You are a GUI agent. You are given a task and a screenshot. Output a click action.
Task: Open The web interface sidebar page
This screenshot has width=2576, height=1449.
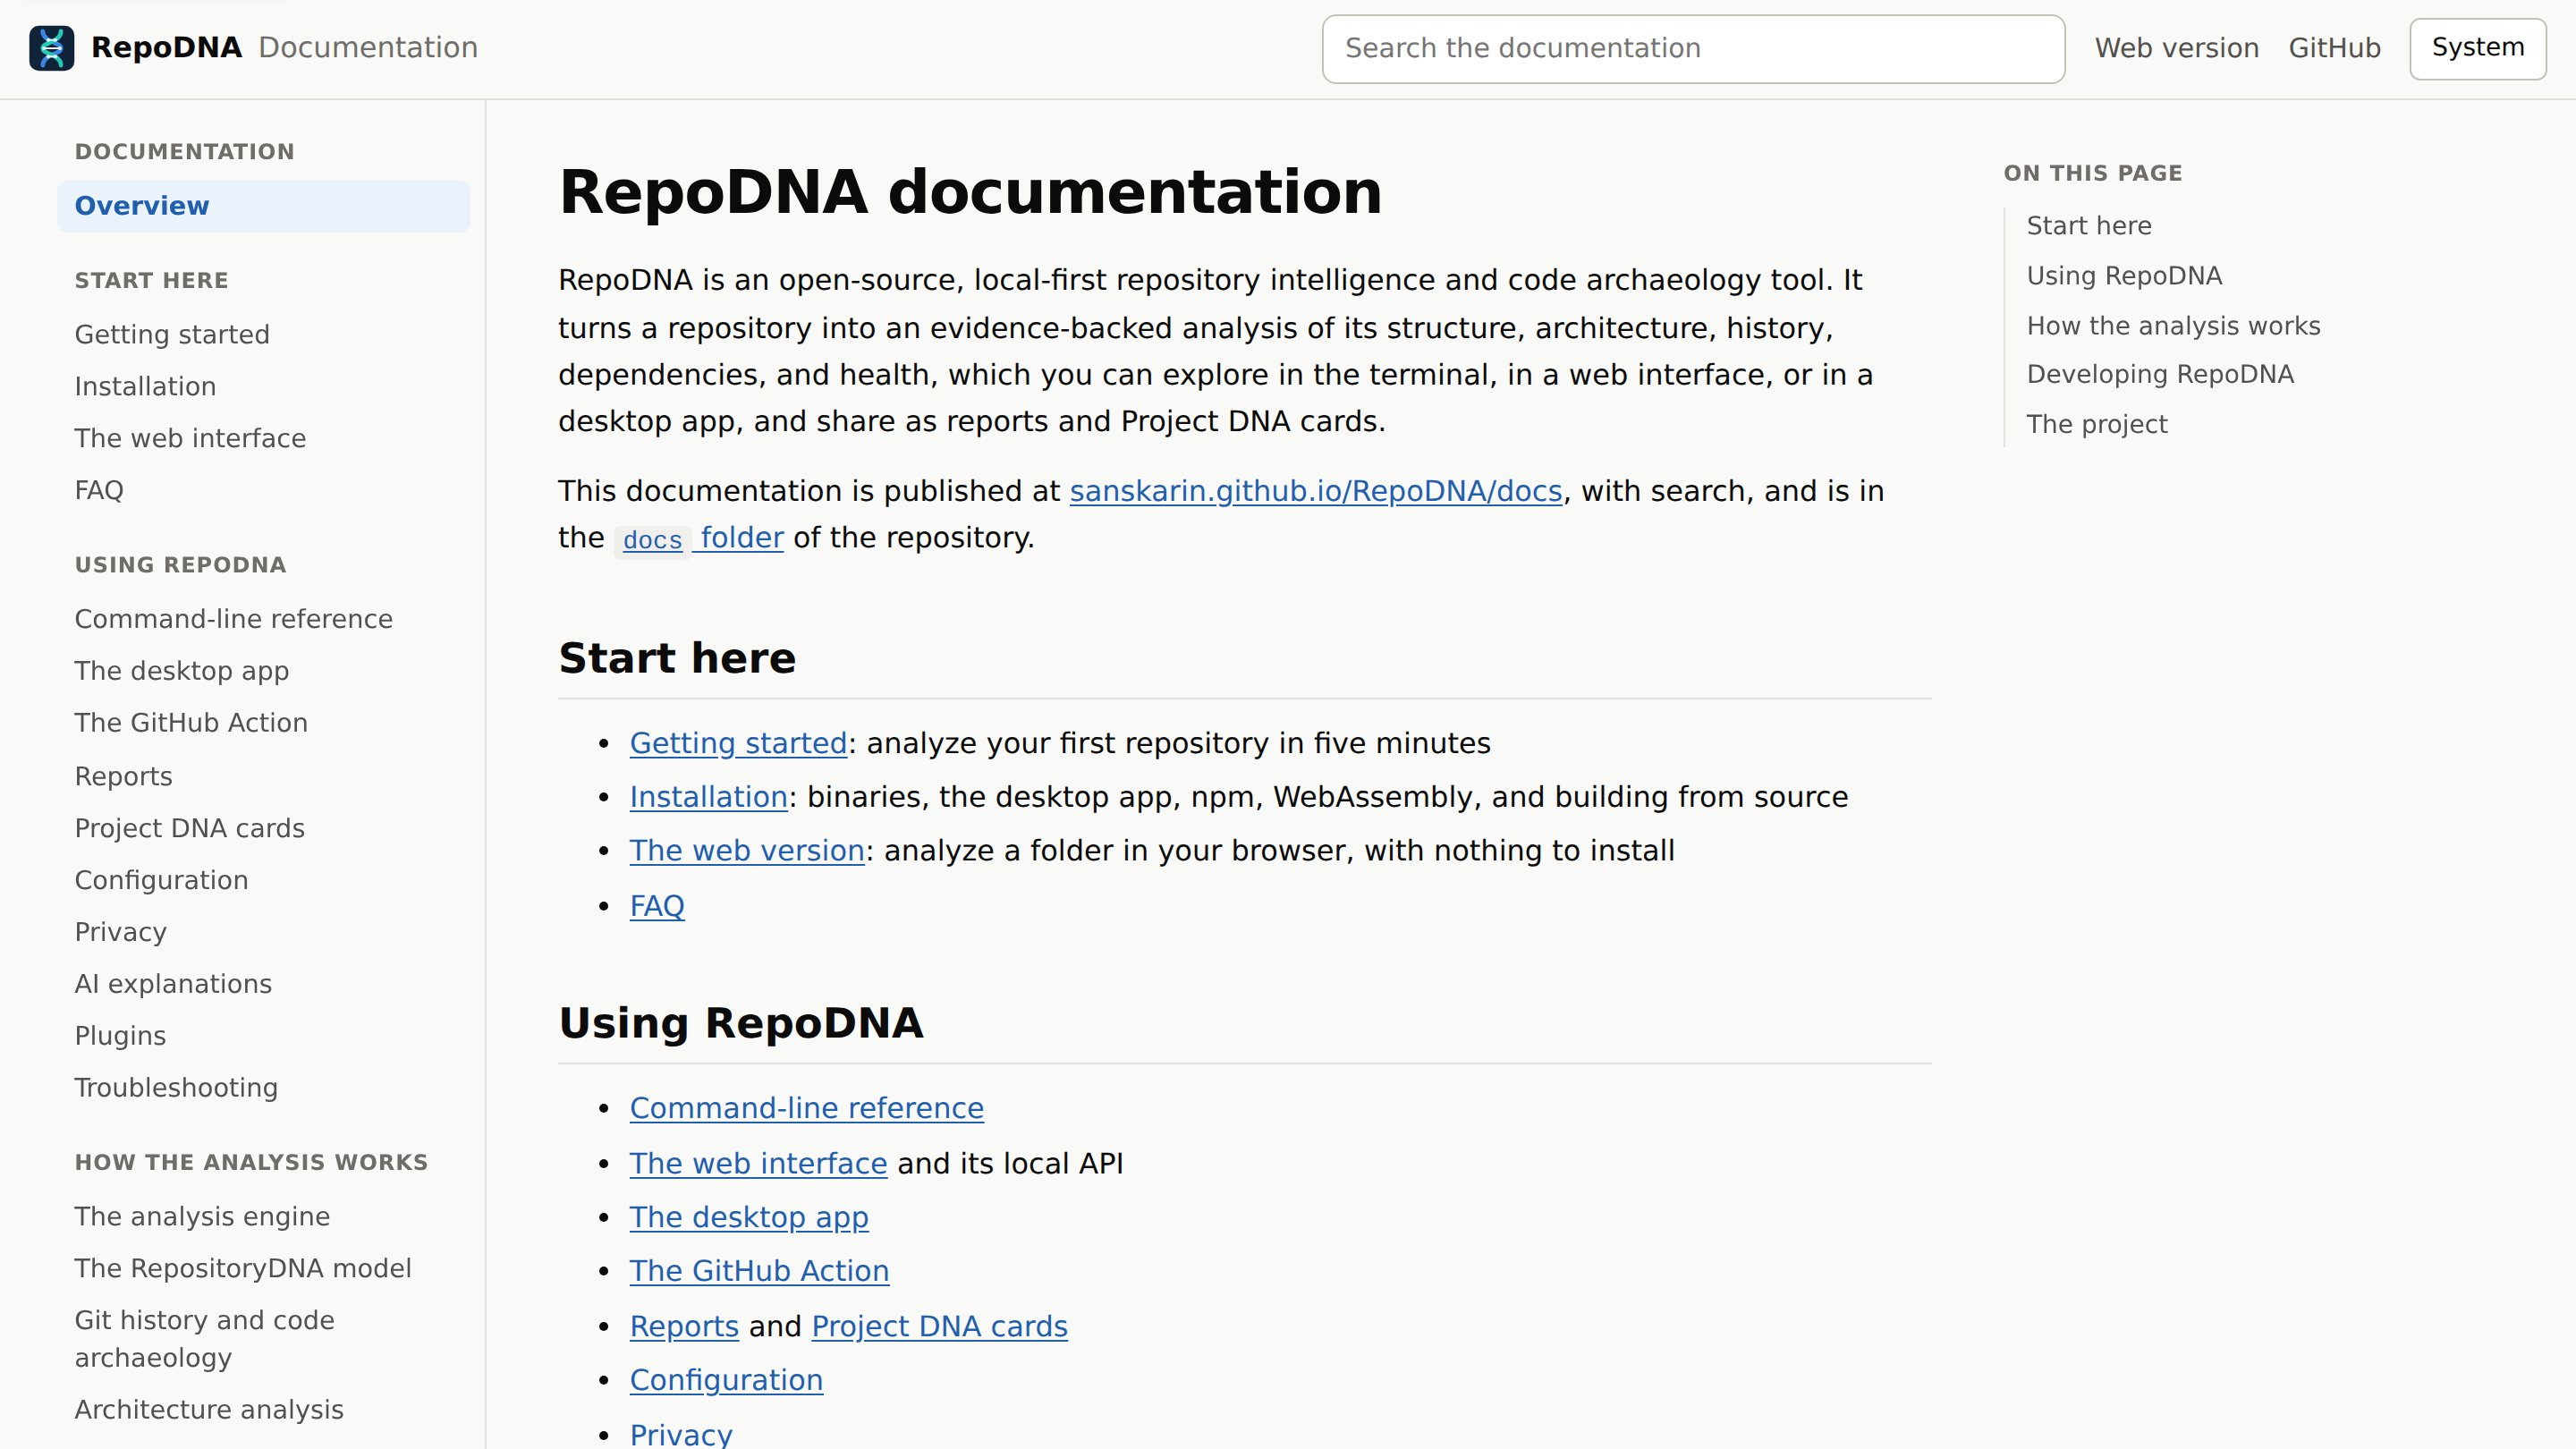[x=190, y=438]
